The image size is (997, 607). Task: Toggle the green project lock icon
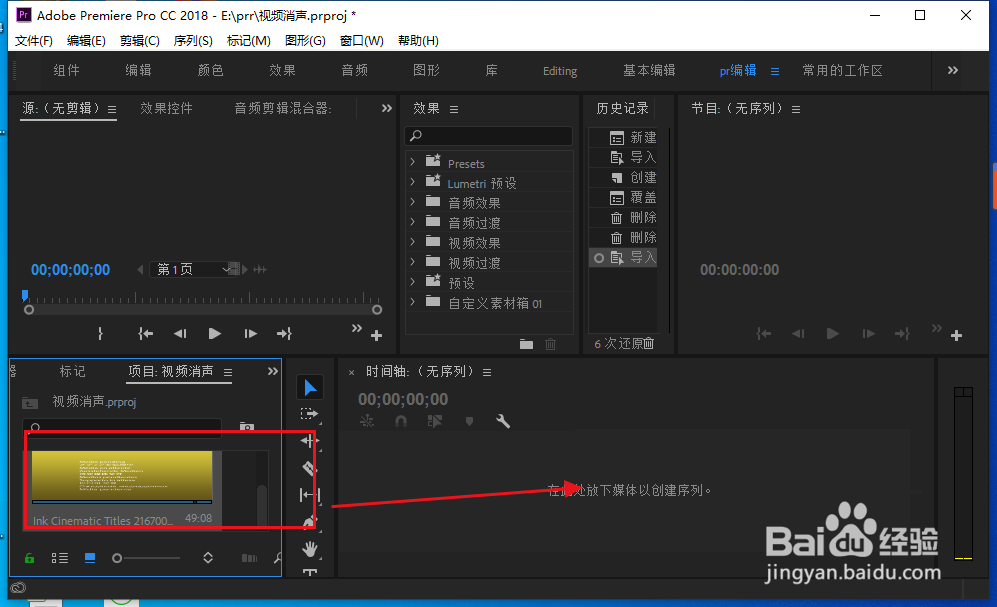click(29, 557)
